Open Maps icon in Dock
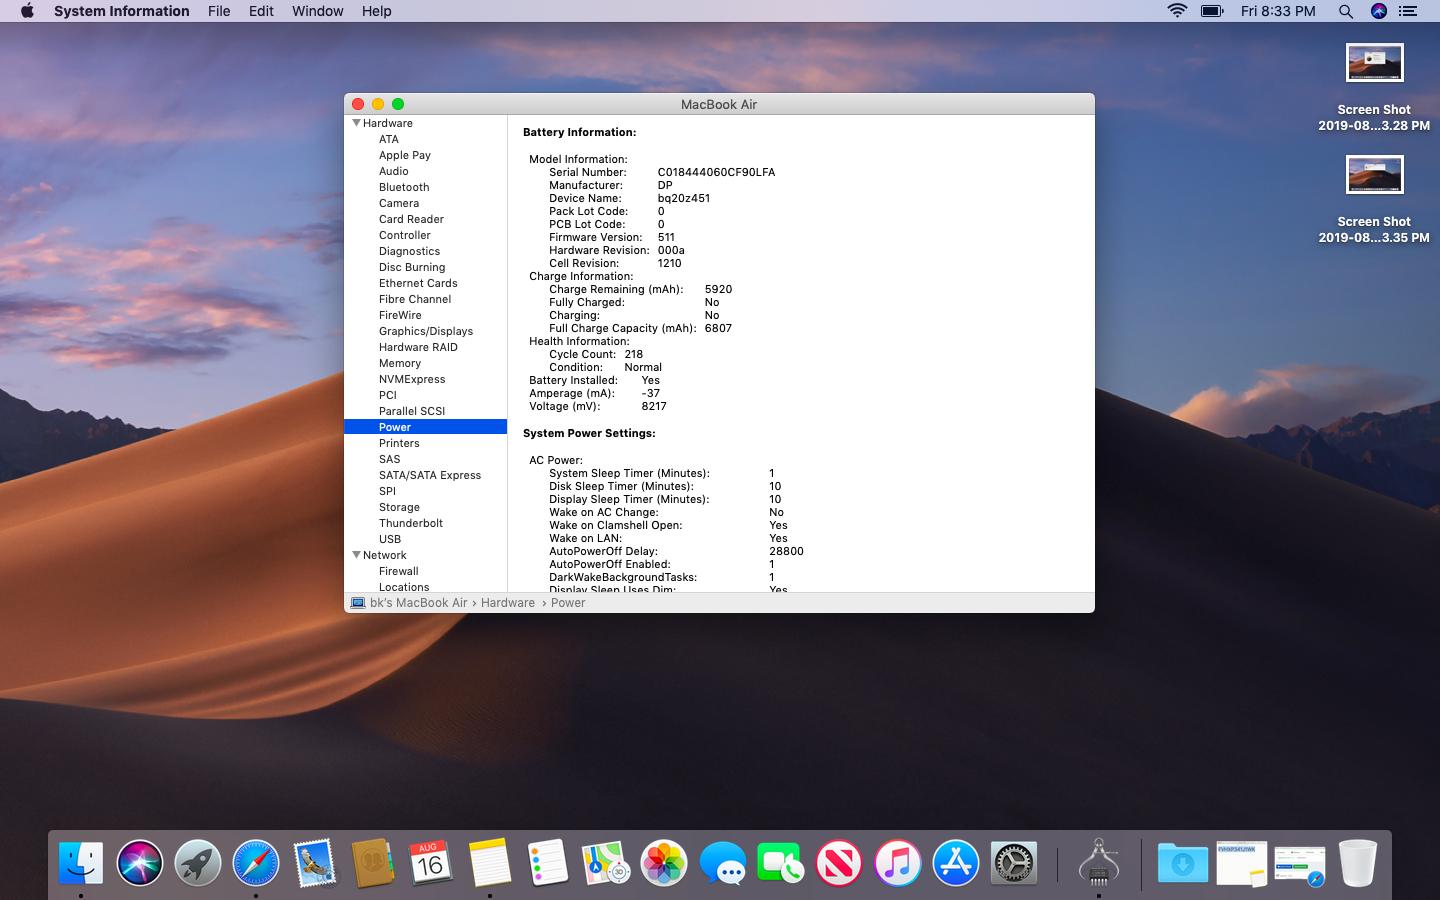The height and width of the screenshot is (900, 1440). 605,862
